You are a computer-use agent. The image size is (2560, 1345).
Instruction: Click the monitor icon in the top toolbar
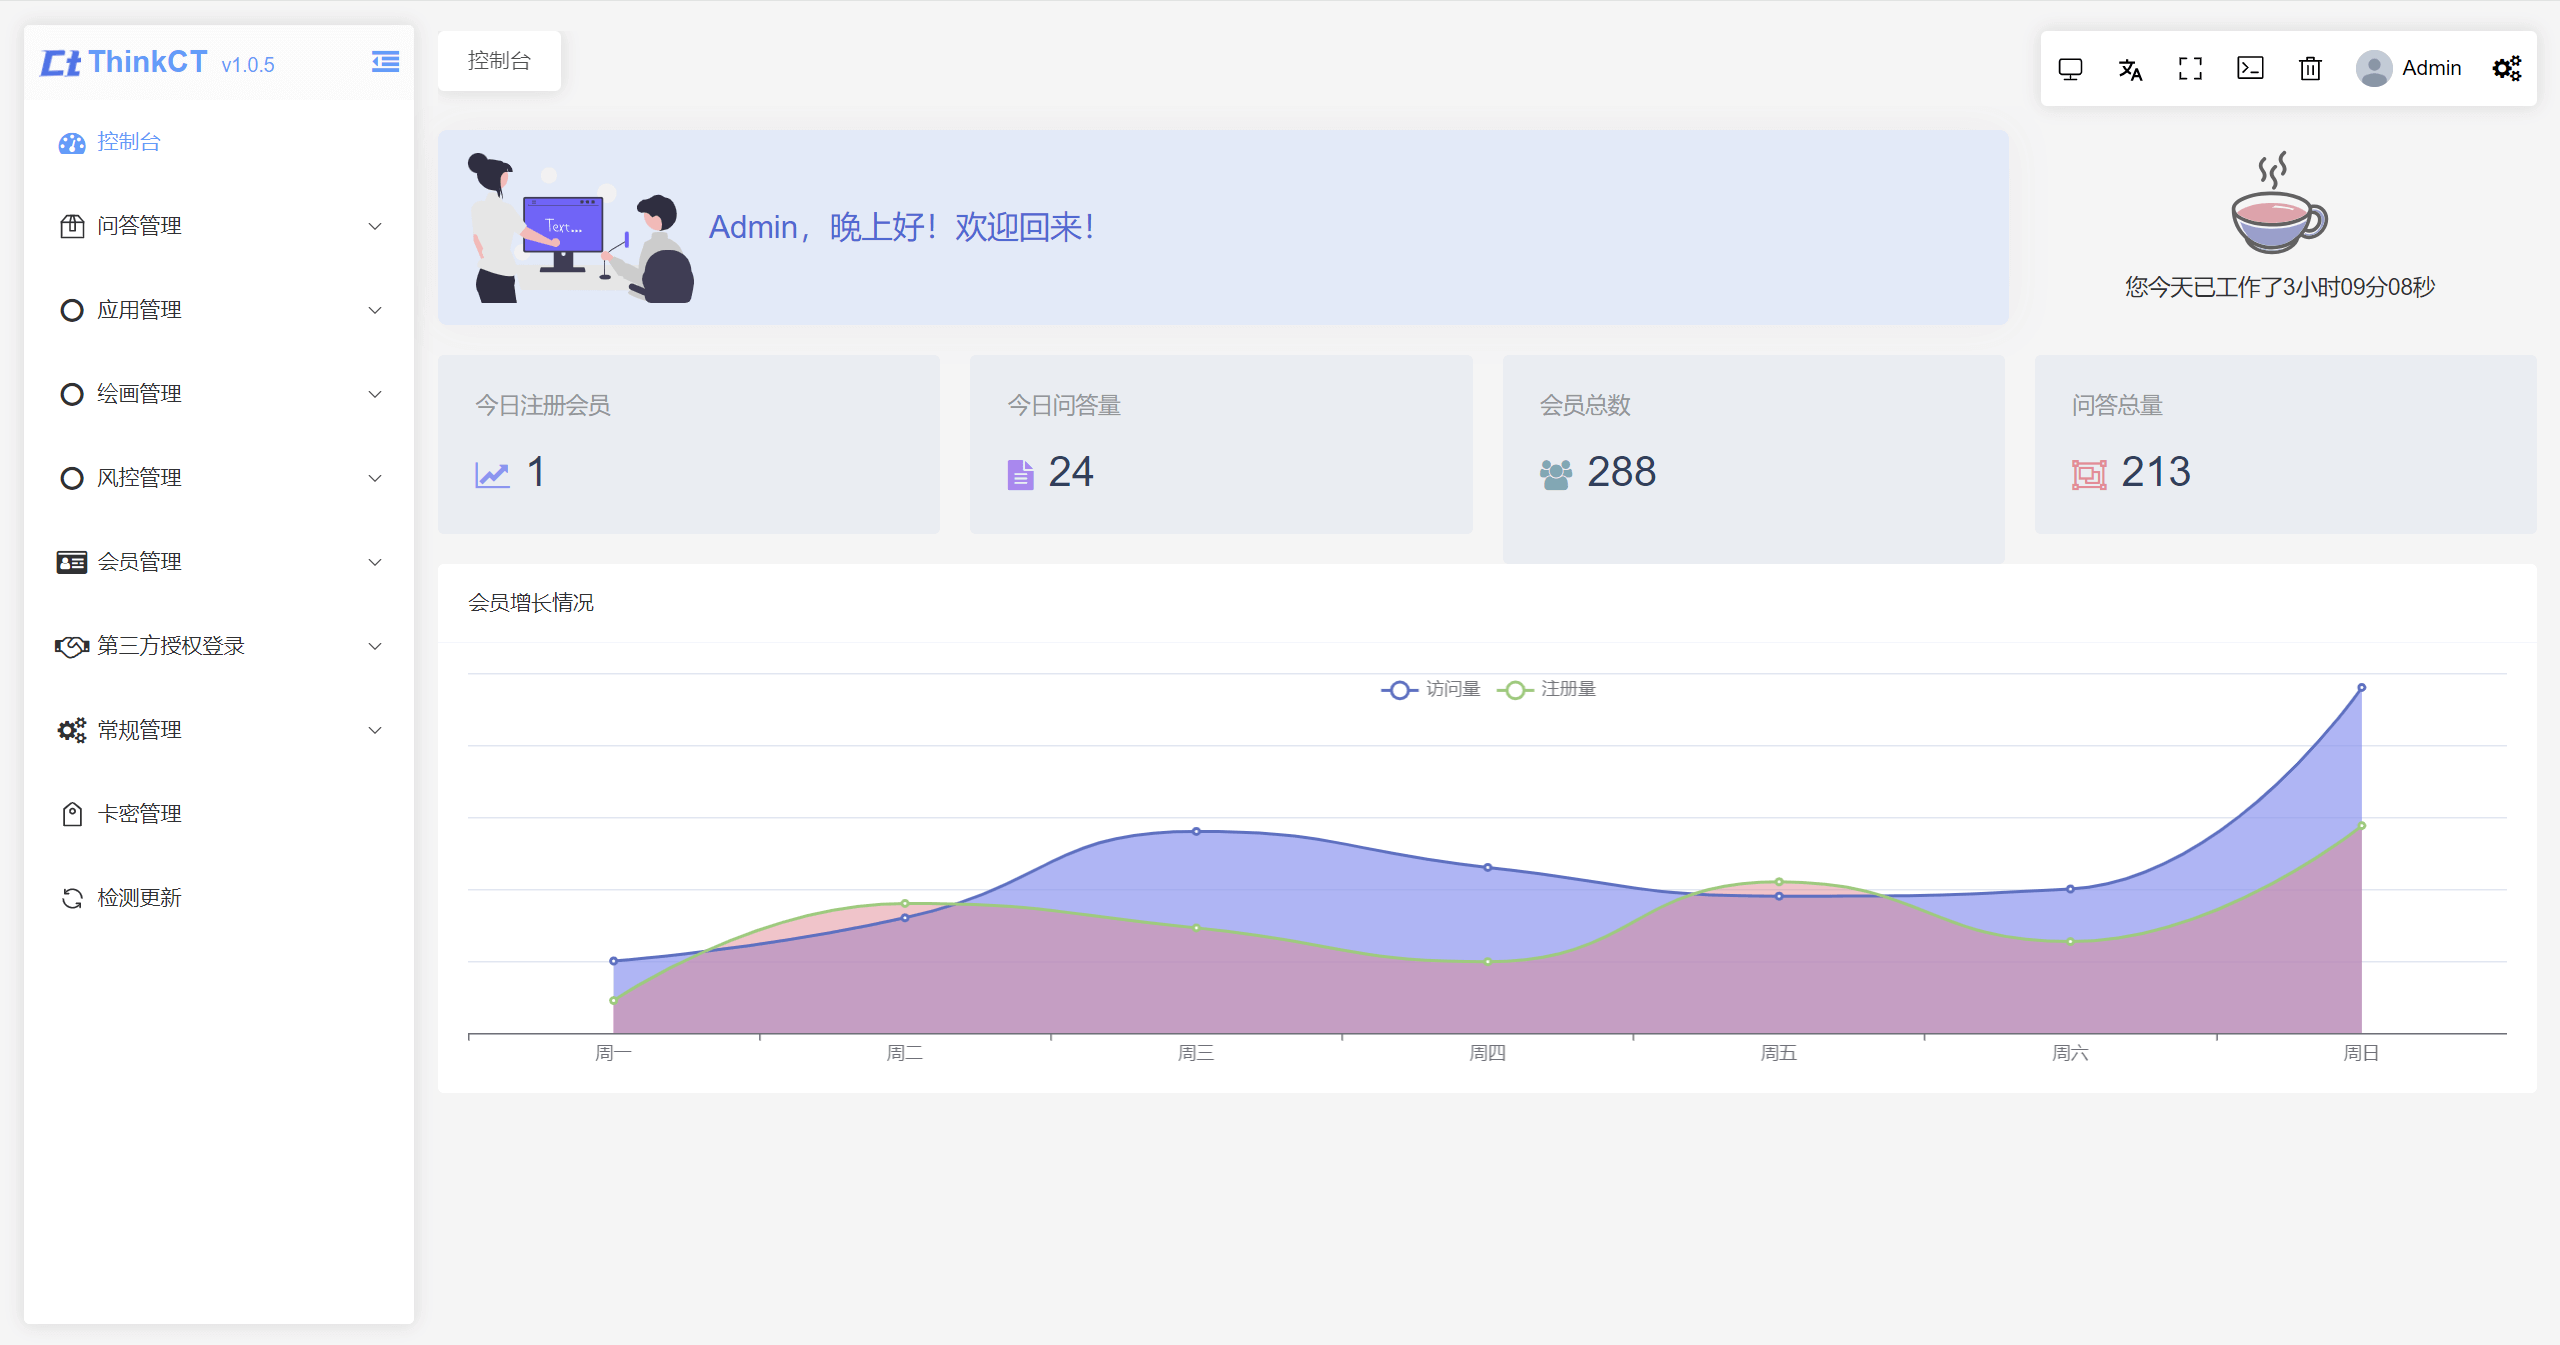2070,68
